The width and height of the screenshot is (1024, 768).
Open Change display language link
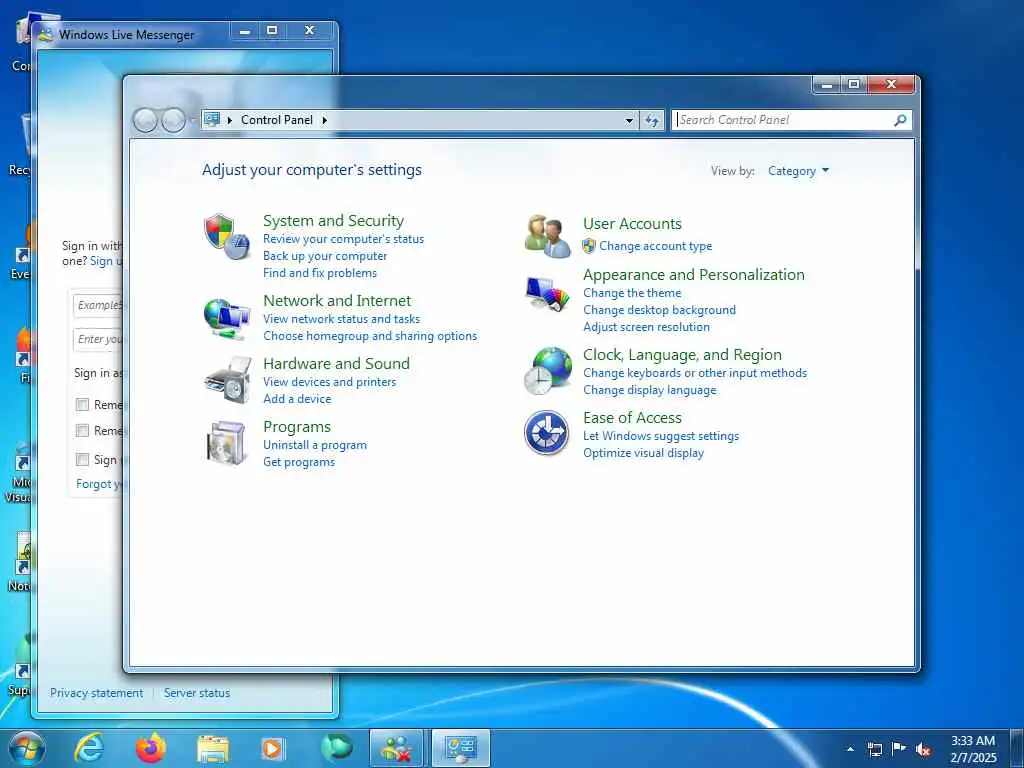649,391
